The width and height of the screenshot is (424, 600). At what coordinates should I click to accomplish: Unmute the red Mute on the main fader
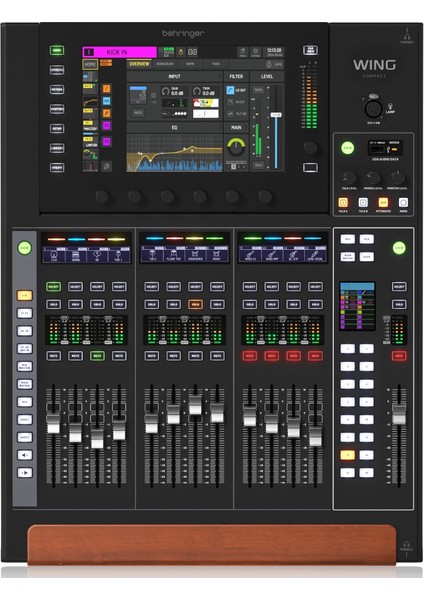399,356
